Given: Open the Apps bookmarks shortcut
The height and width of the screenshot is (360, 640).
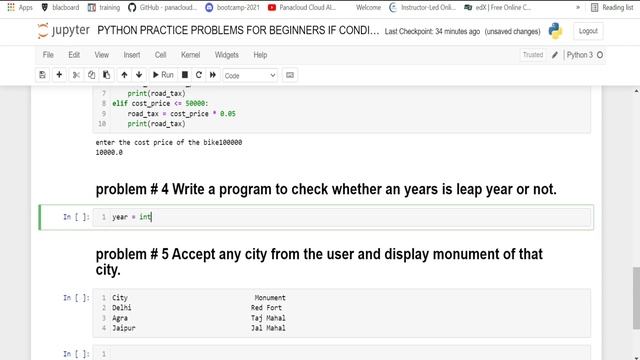Looking at the screenshot, I should point(20,7).
